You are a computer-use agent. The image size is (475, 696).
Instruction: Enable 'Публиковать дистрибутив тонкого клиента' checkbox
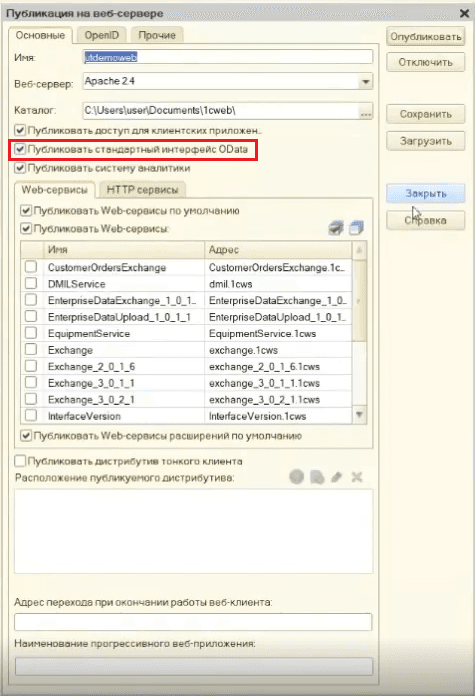tap(20, 461)
